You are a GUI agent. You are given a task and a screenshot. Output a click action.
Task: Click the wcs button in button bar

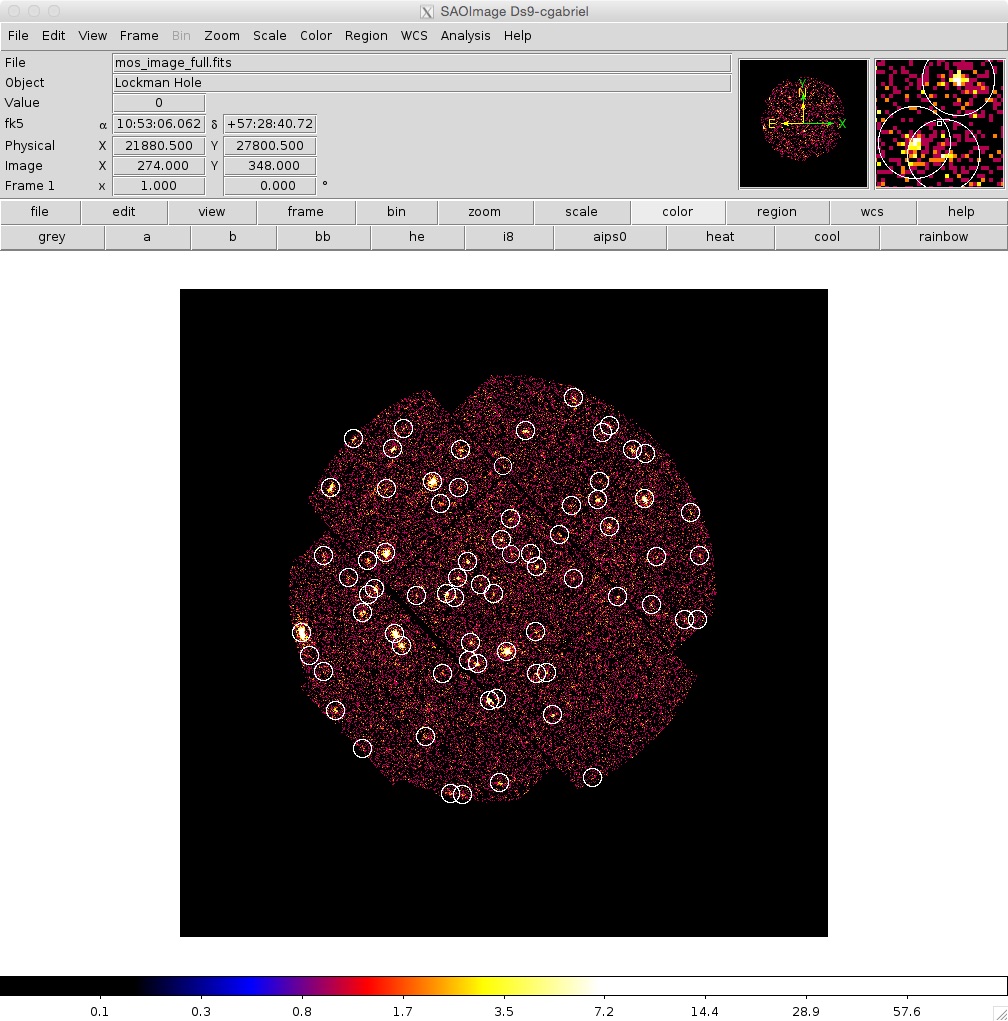pyautogui.click(x=872, y=212)
